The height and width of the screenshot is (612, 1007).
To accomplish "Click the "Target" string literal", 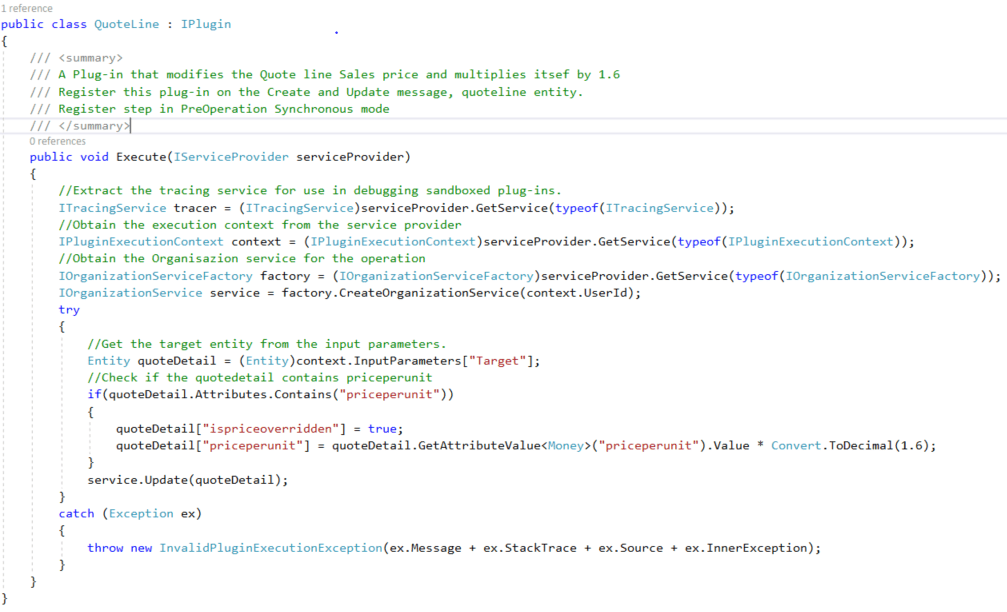I will pos(497,361).
